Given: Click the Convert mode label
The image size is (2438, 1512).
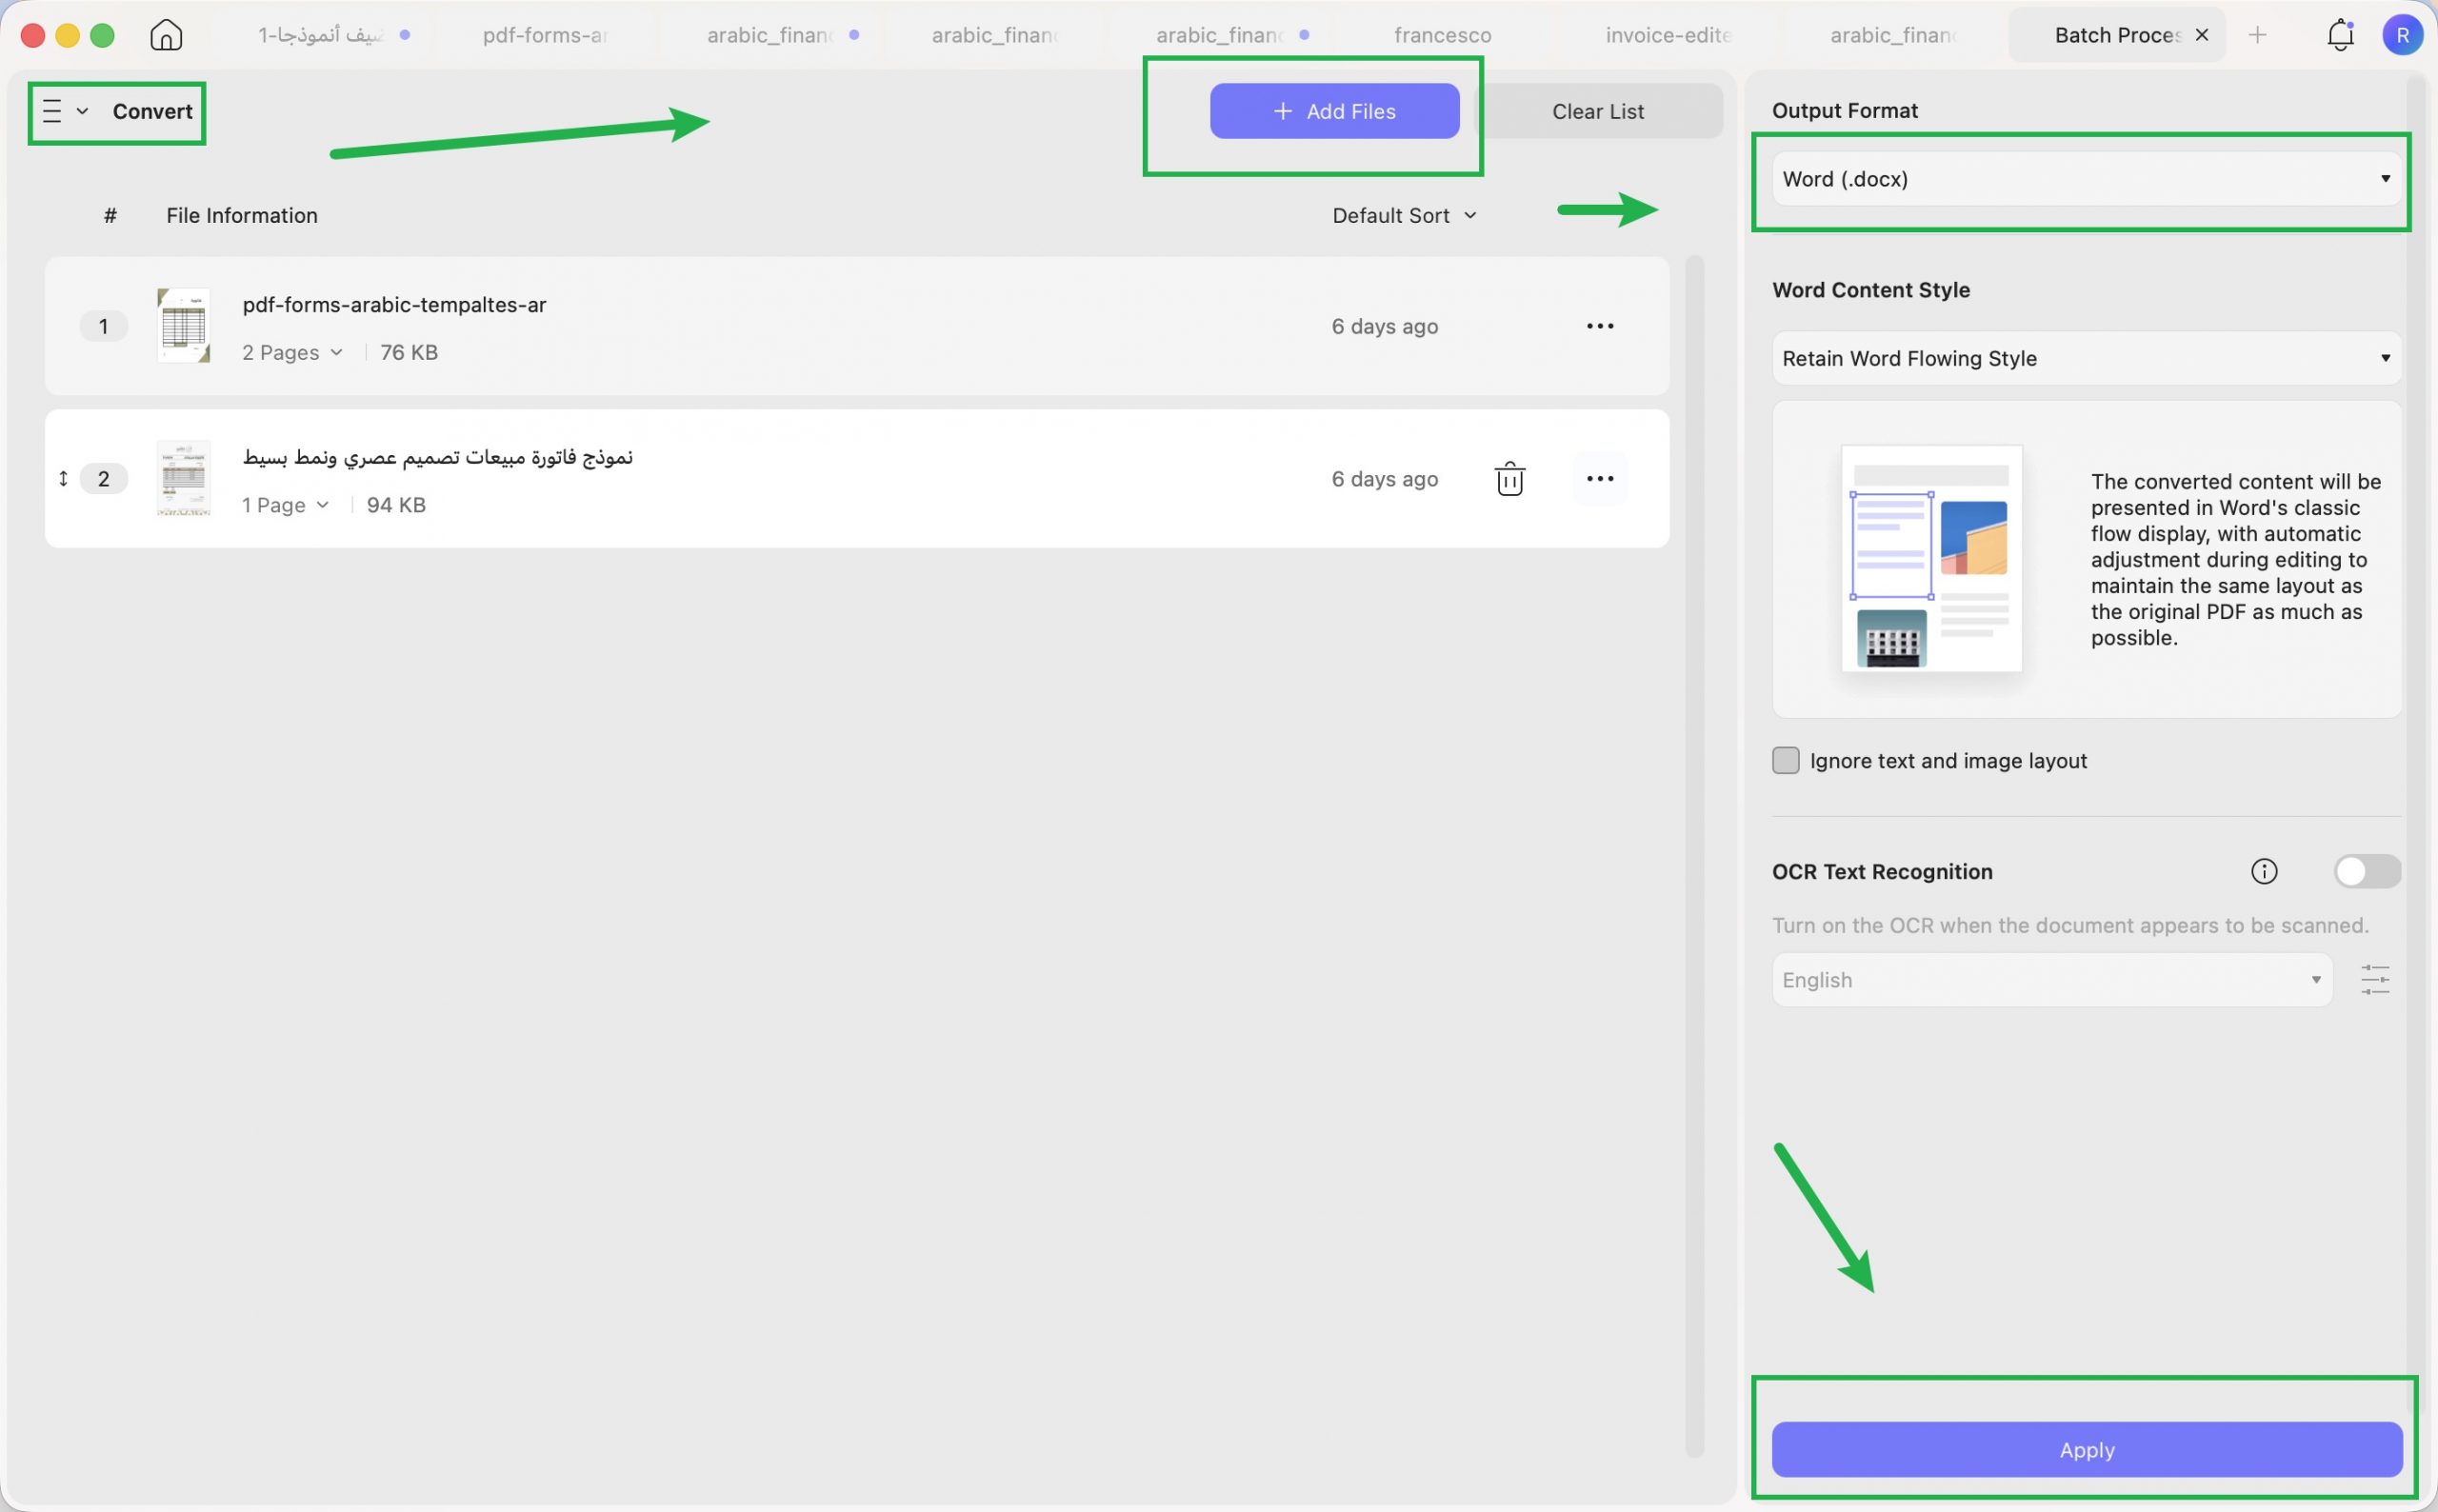Looking at the screenshot, I should (x=152, y=111).
